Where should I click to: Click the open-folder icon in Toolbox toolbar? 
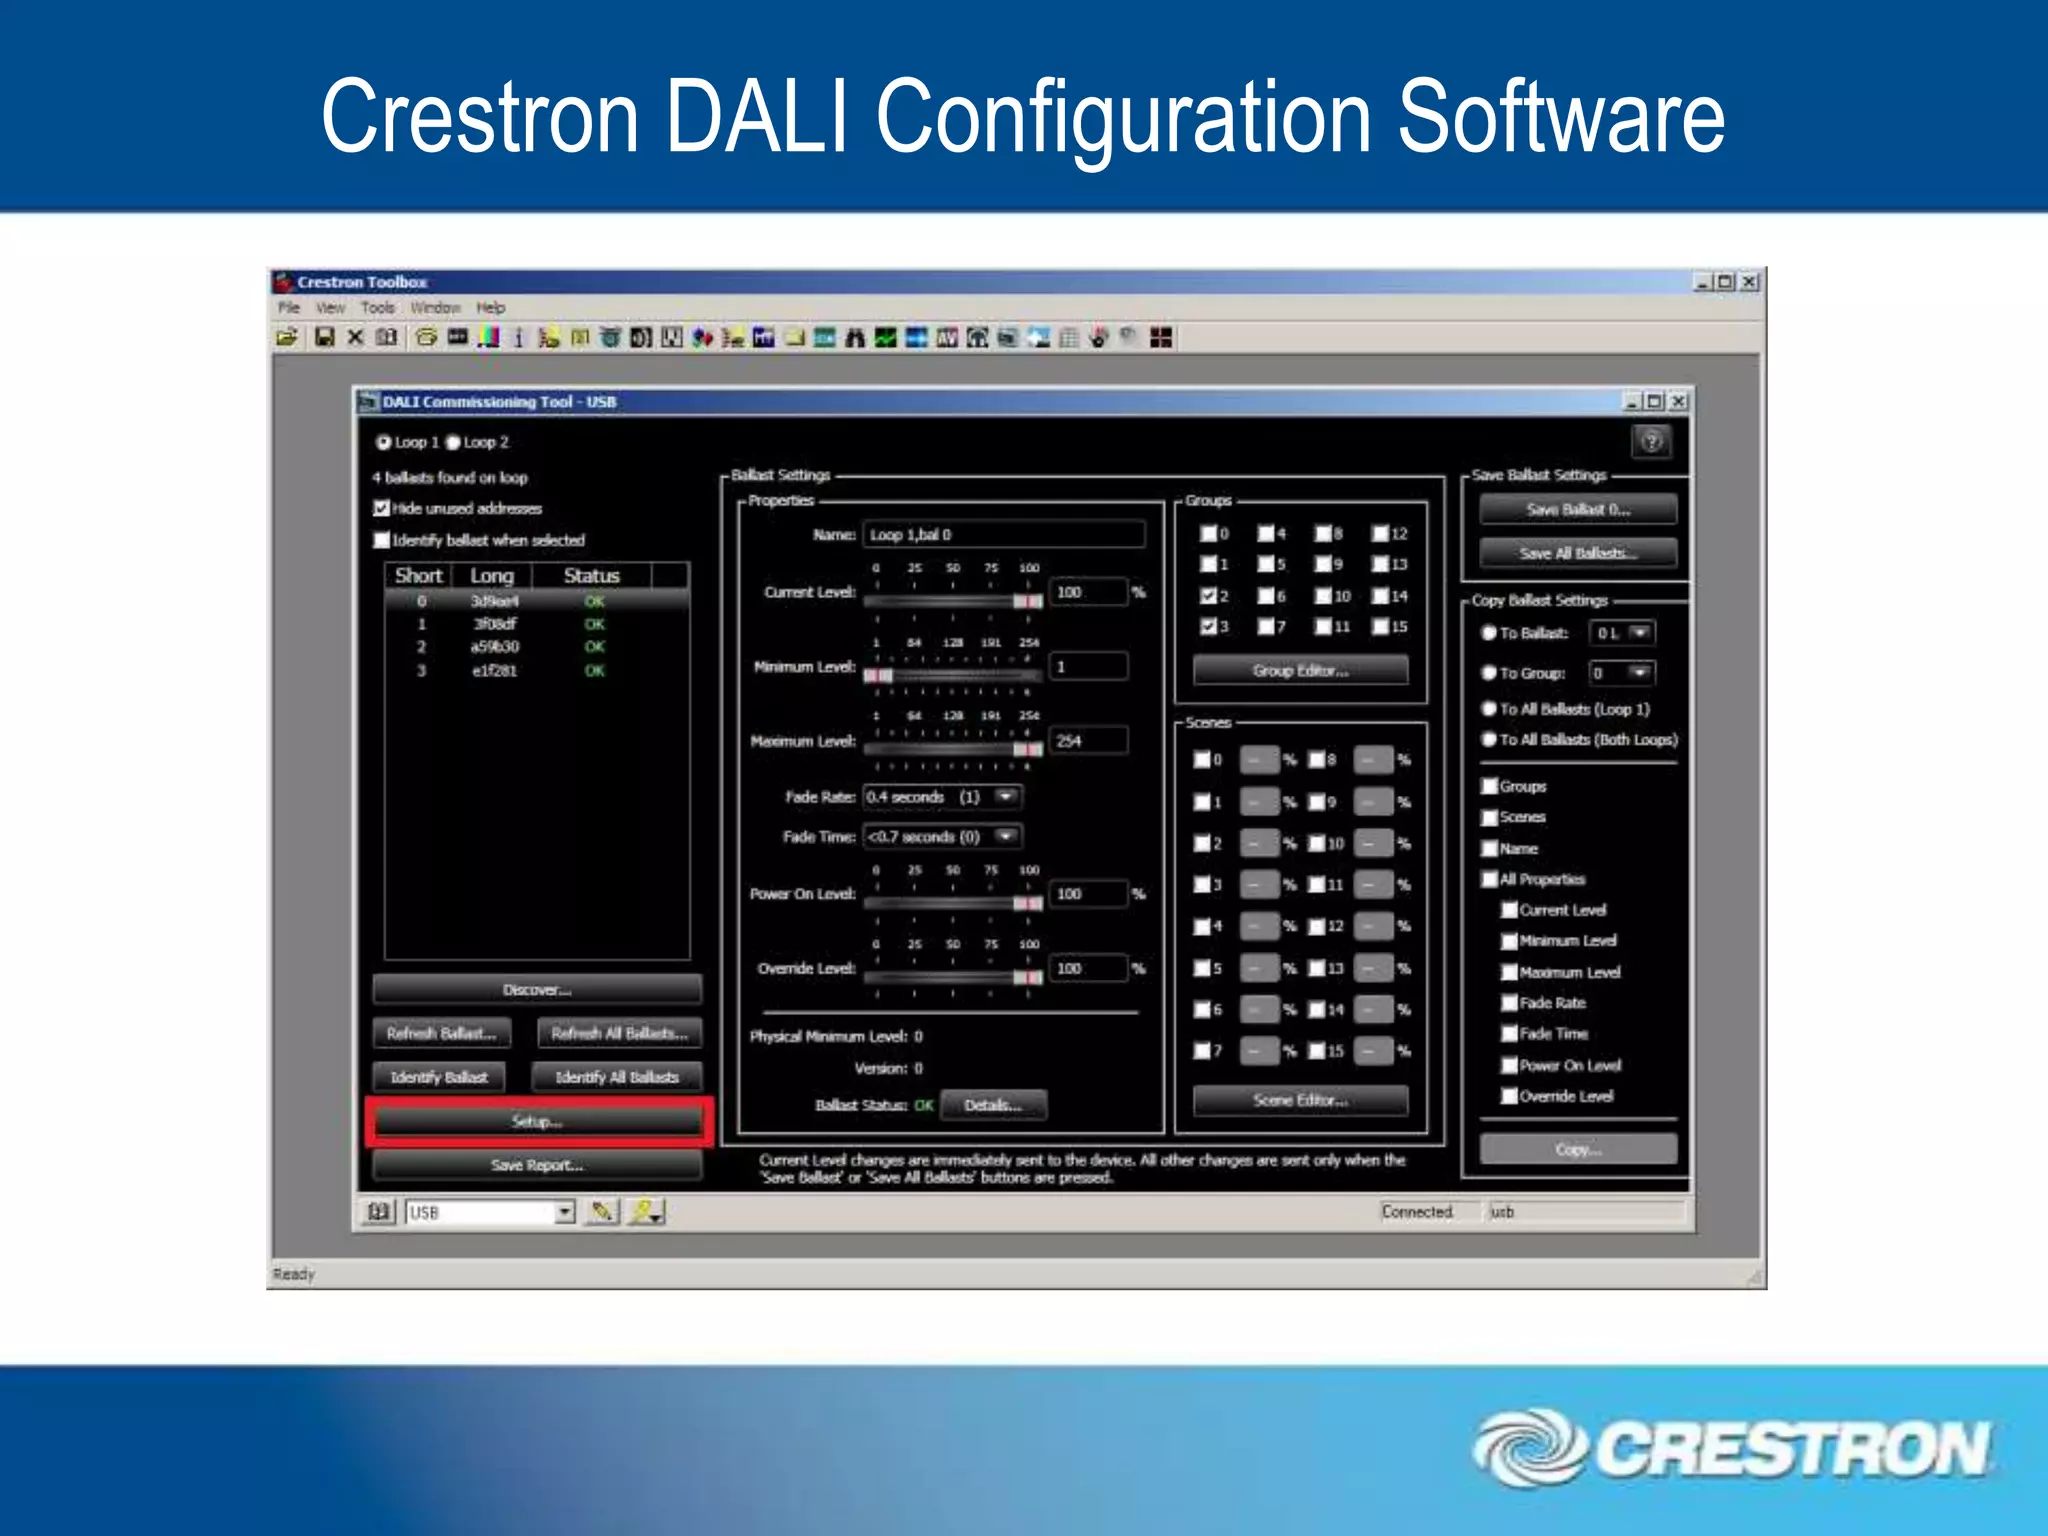[x=287, y=338]
